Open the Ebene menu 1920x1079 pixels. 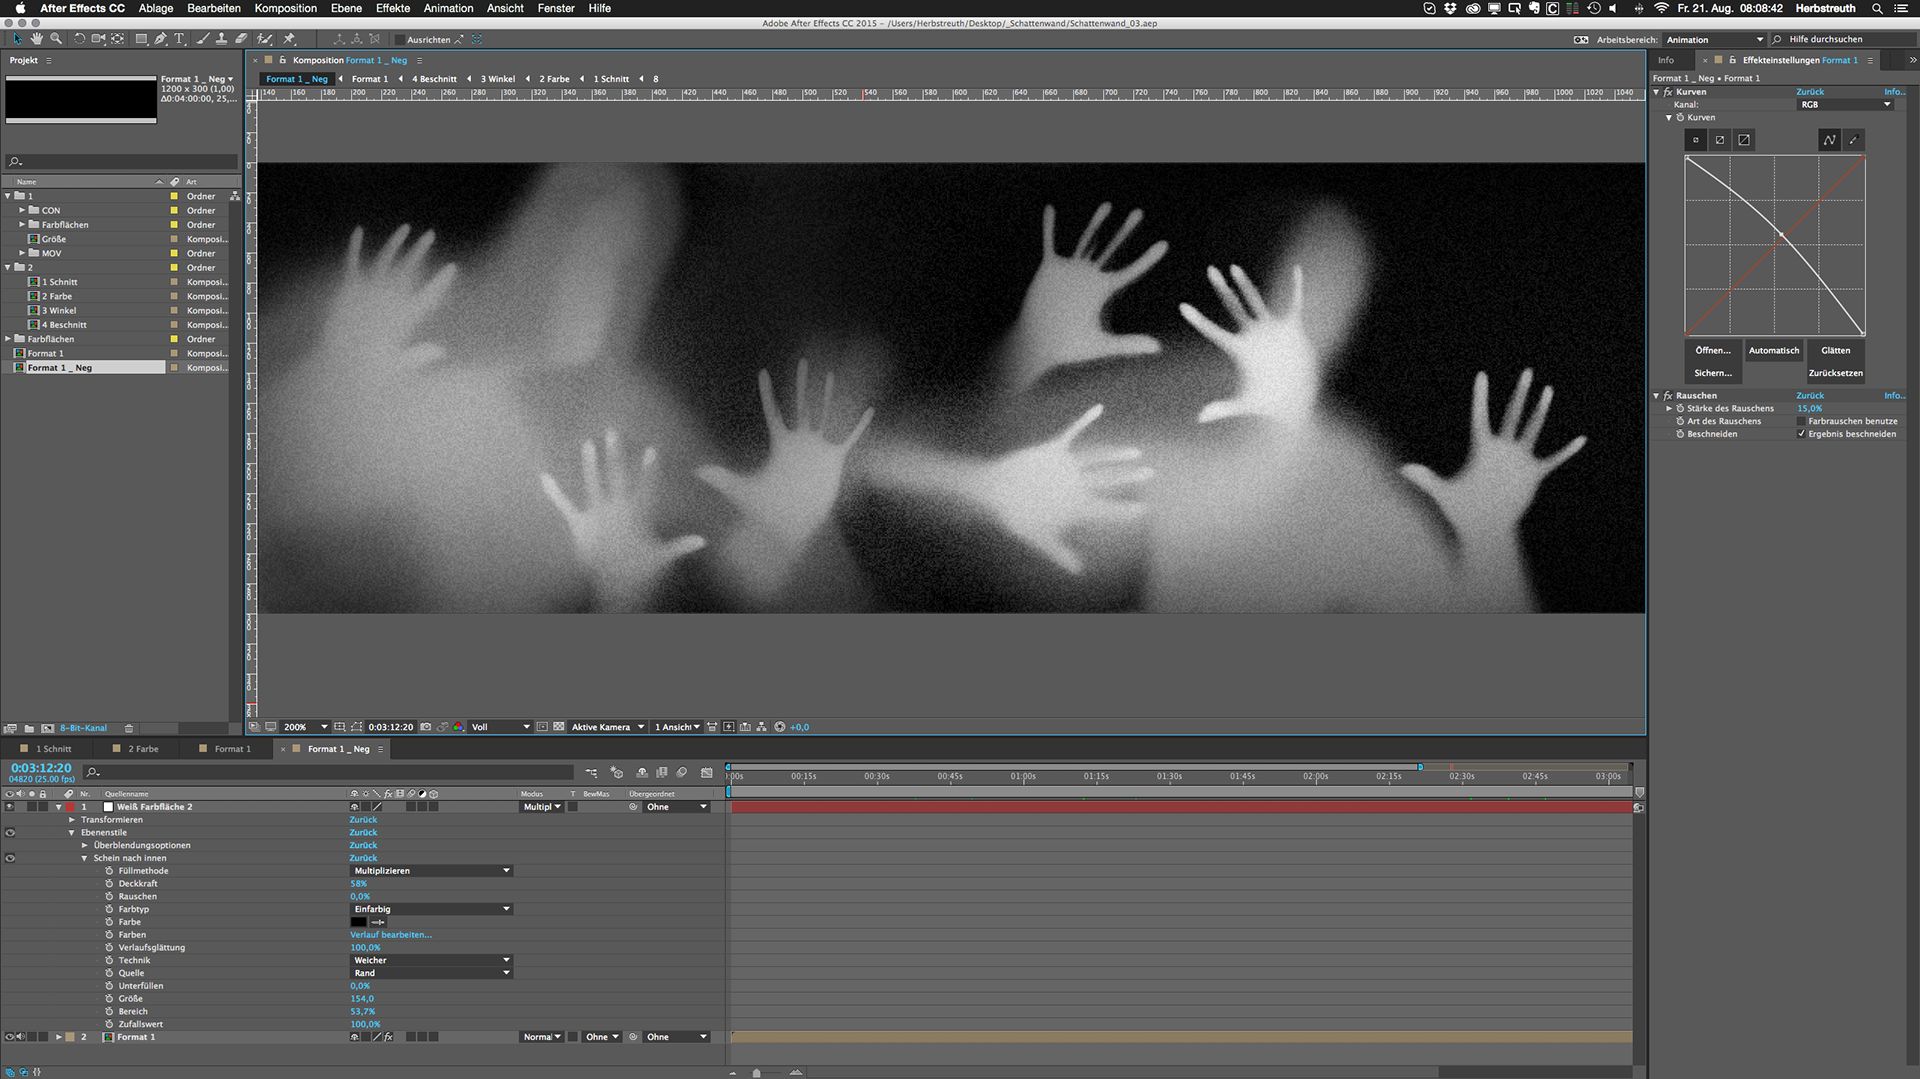click(346, 8)
